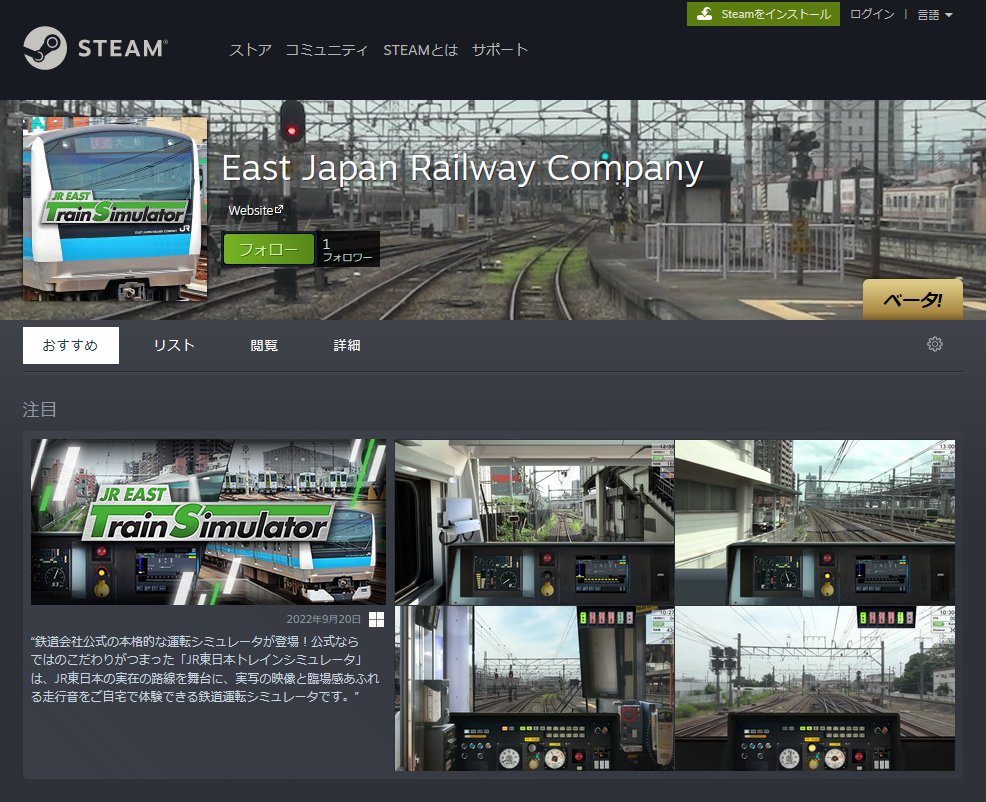Open the top-right rail yard screenshot
The width and height of the screenshot is (986, 802).
point(815,522)
